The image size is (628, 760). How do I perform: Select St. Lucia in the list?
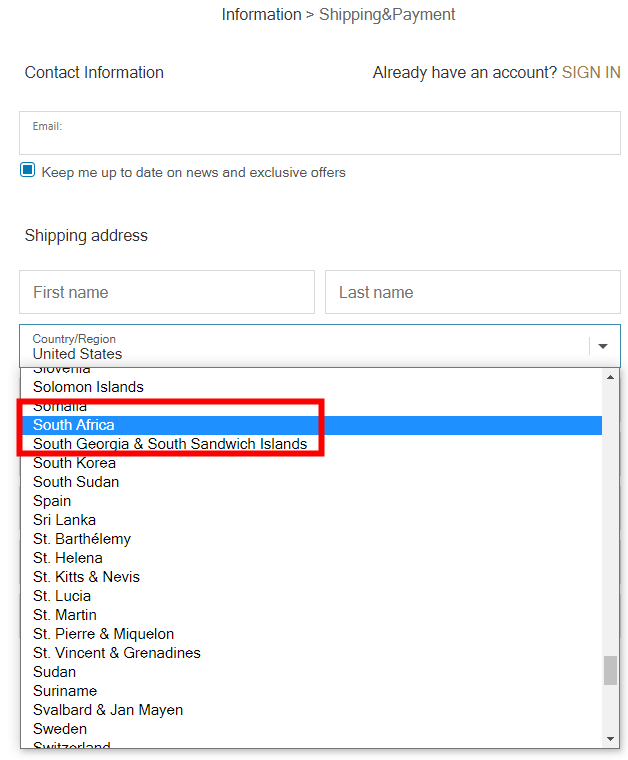pos(62,596)
